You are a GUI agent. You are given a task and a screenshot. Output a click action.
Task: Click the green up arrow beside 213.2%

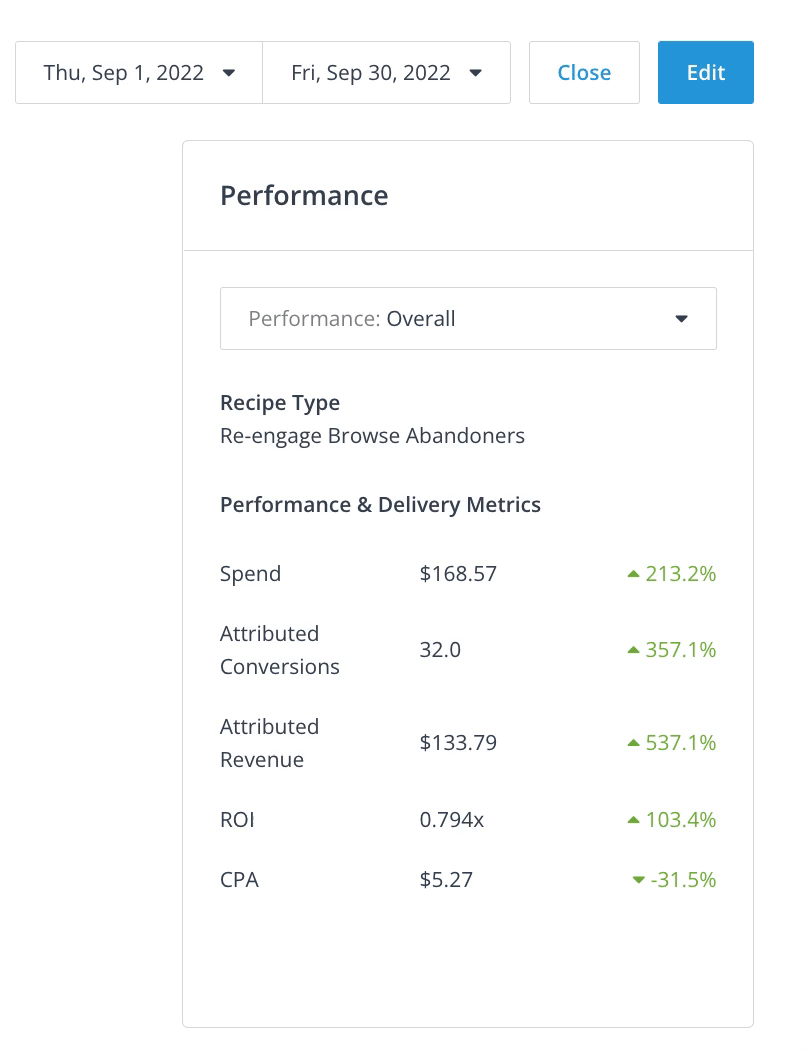(633, 574)
